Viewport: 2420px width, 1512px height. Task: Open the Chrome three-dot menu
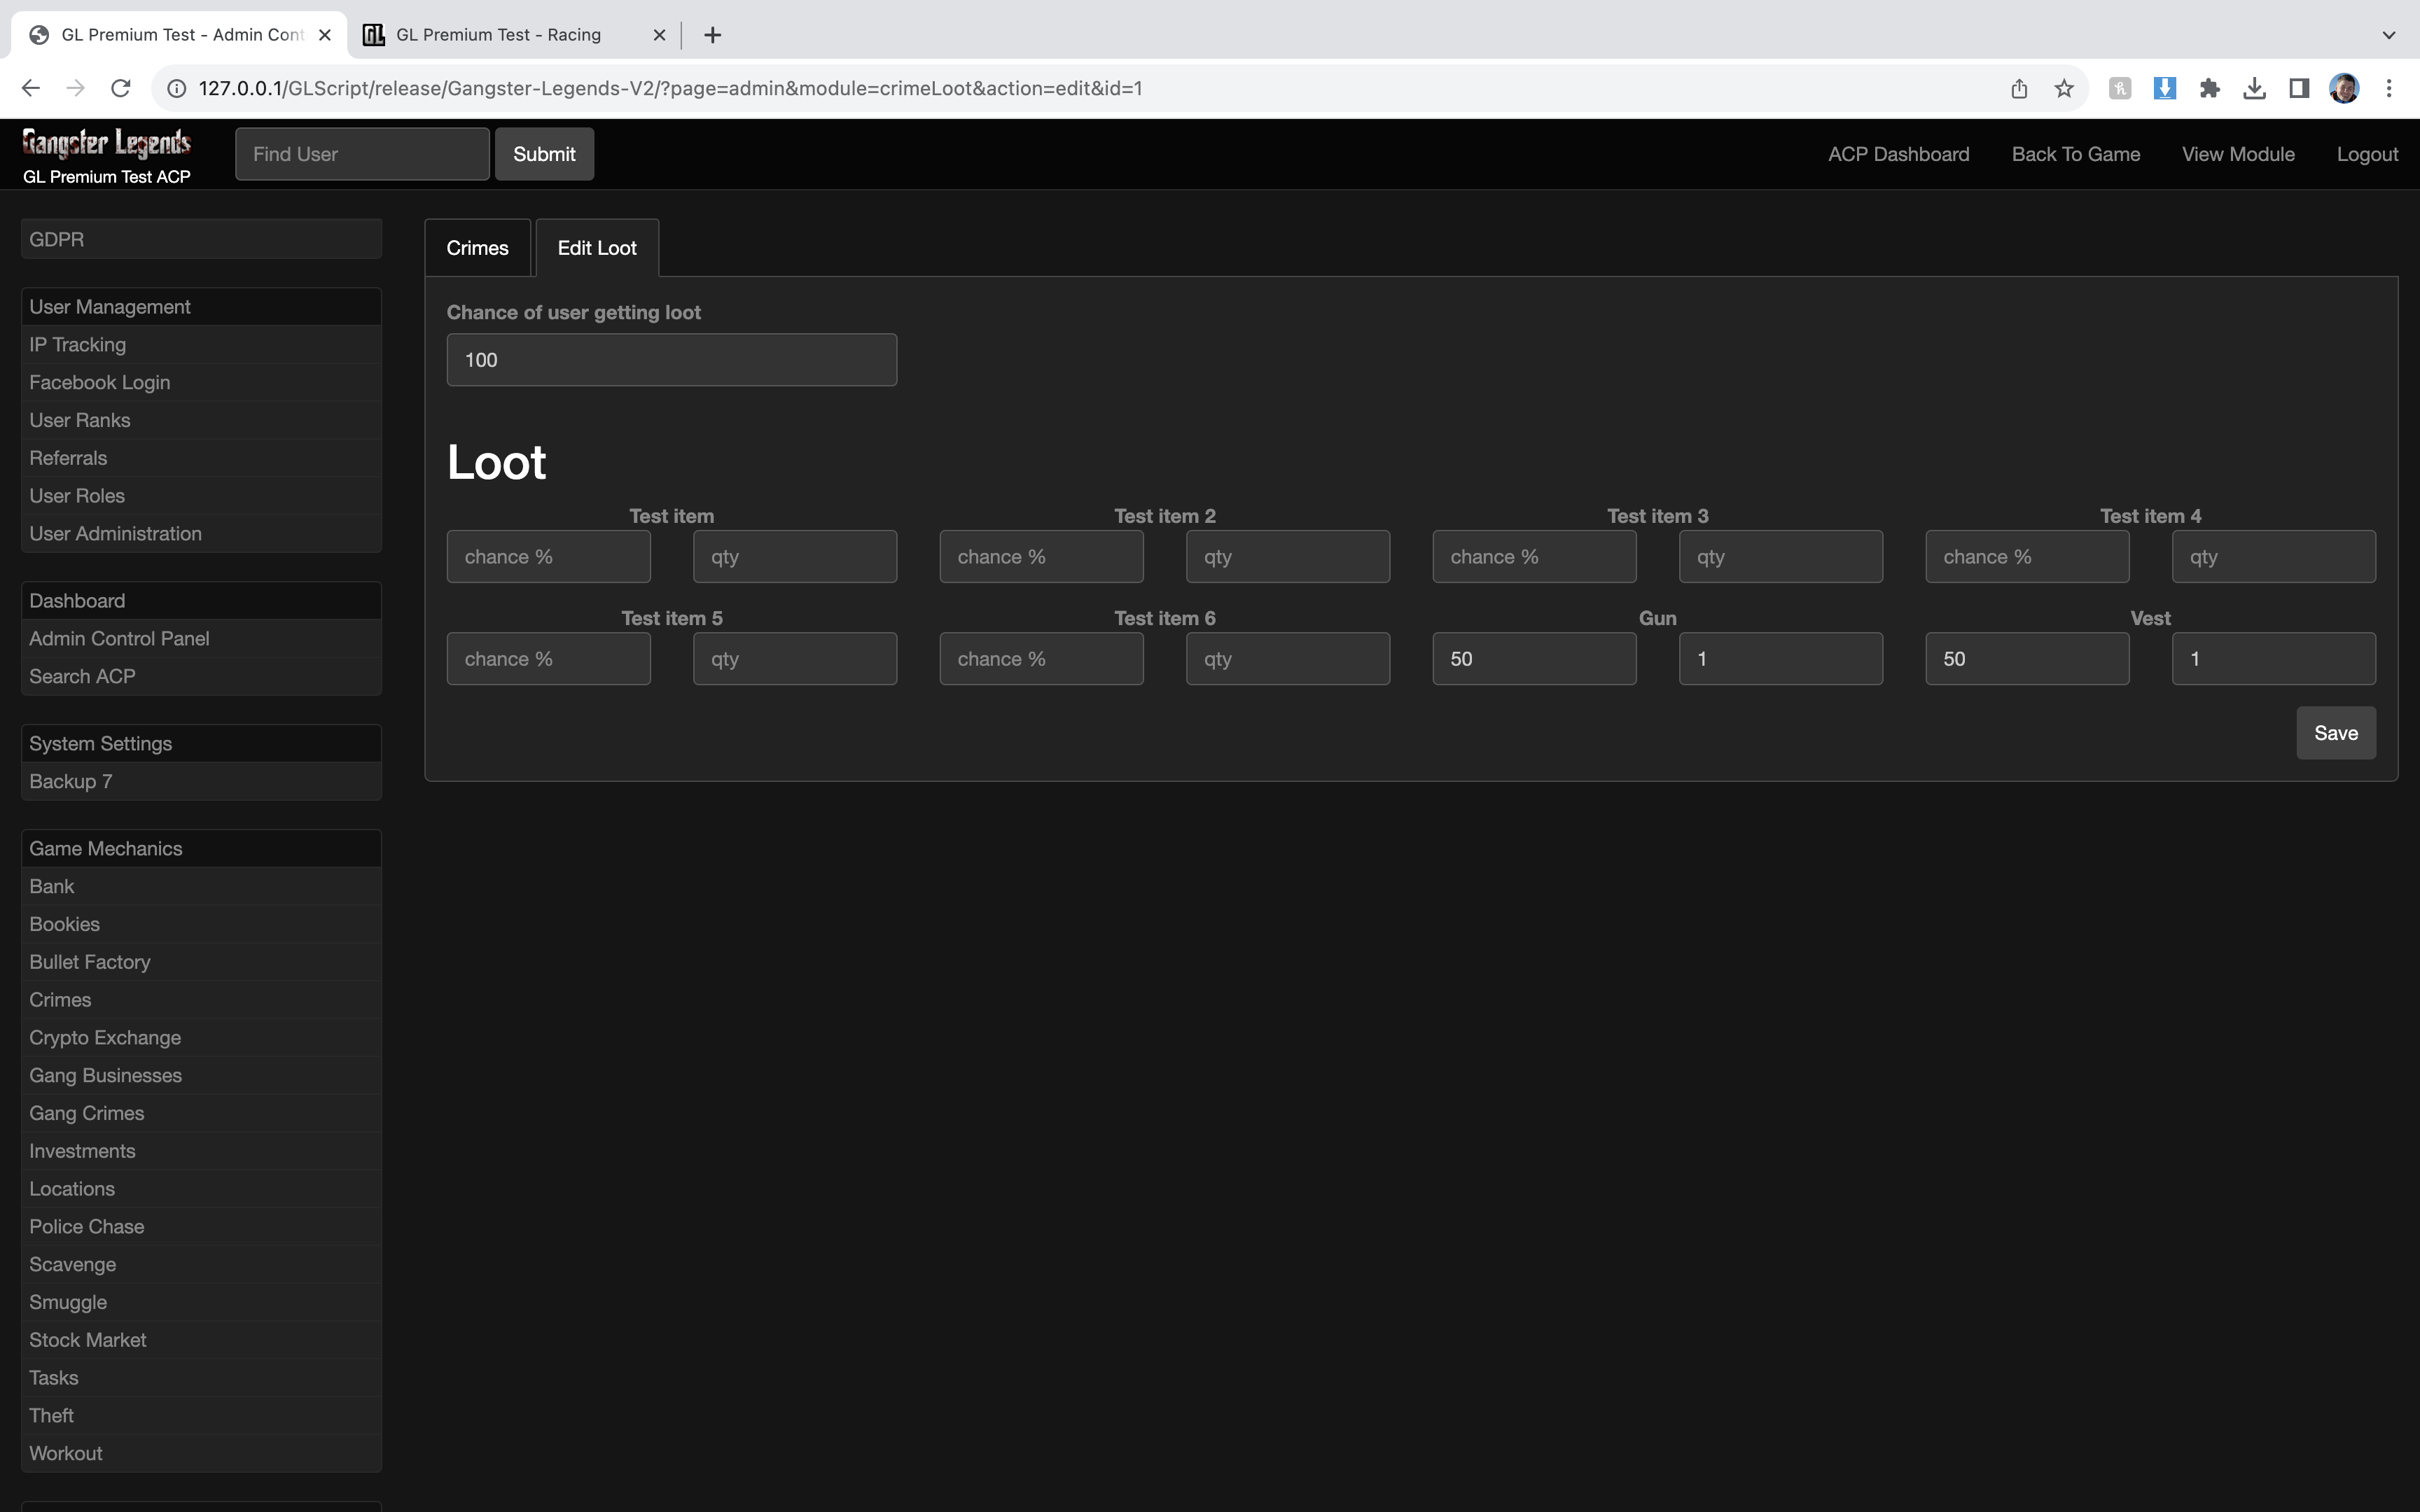coord(2389,88)
